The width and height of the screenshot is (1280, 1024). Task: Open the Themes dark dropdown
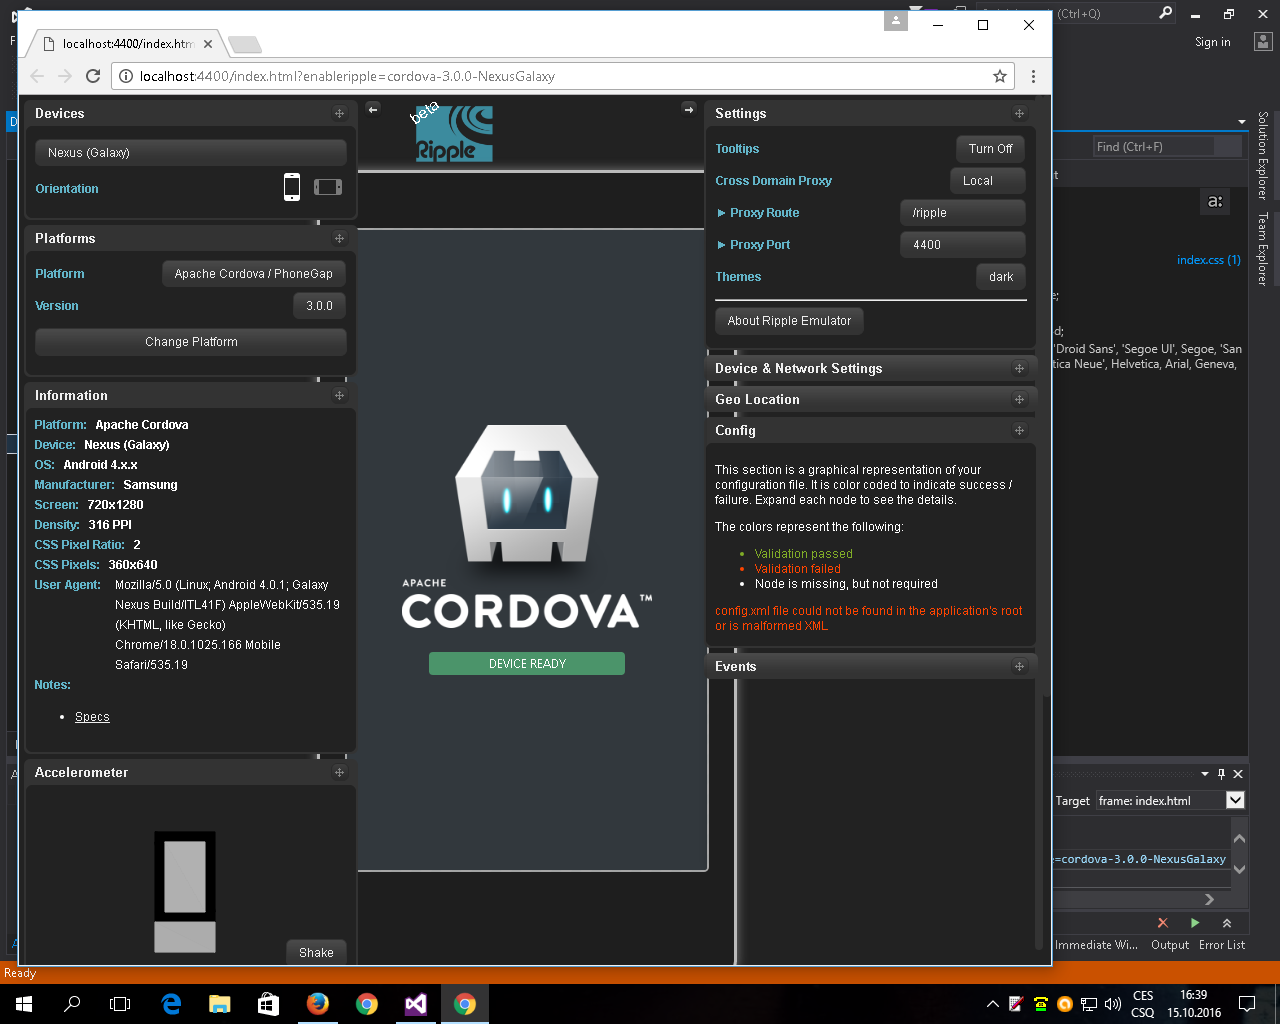pyautogui.click(x=1001, y=277)
